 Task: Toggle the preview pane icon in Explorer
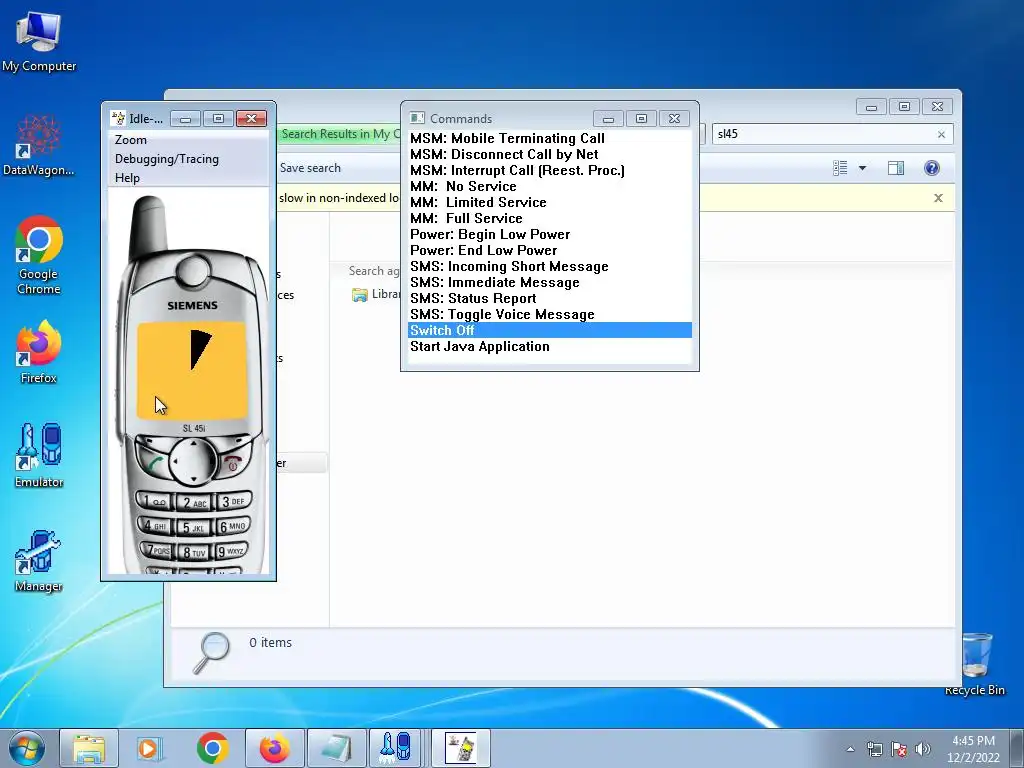point(896,168)
